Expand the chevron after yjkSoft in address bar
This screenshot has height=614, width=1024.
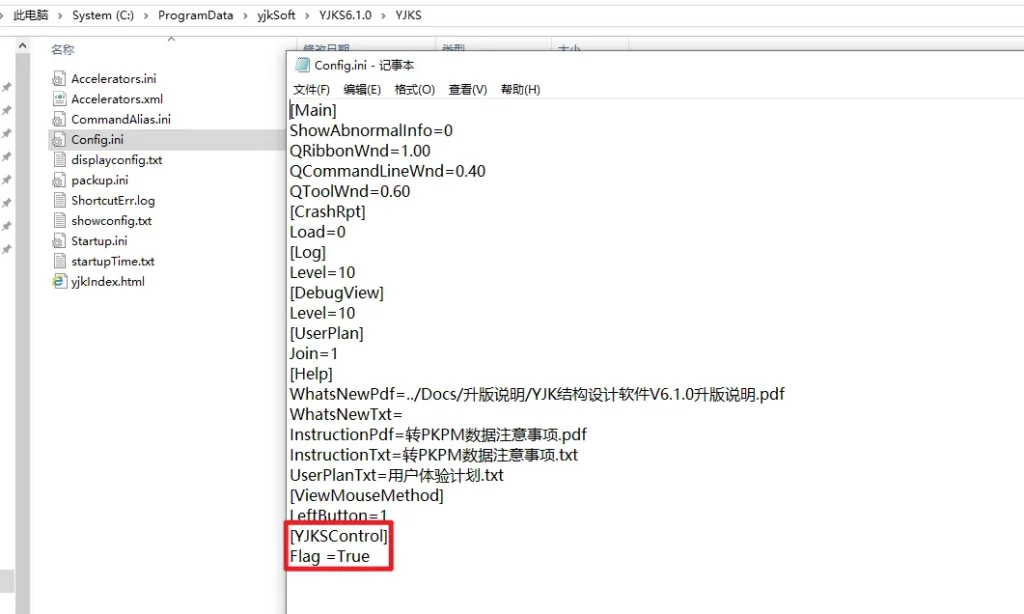(306, 15)
